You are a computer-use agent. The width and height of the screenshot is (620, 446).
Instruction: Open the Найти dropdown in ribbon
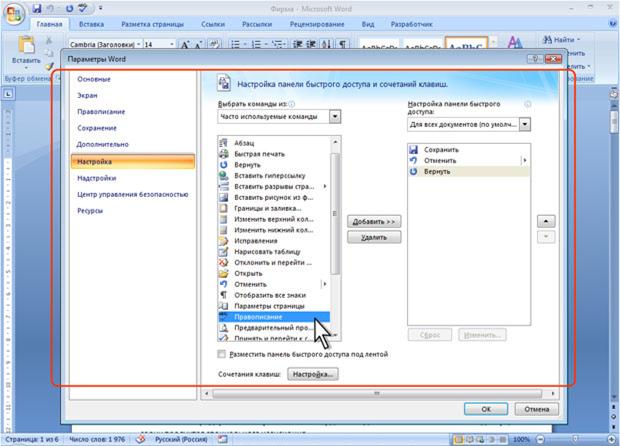pos(578,40)
